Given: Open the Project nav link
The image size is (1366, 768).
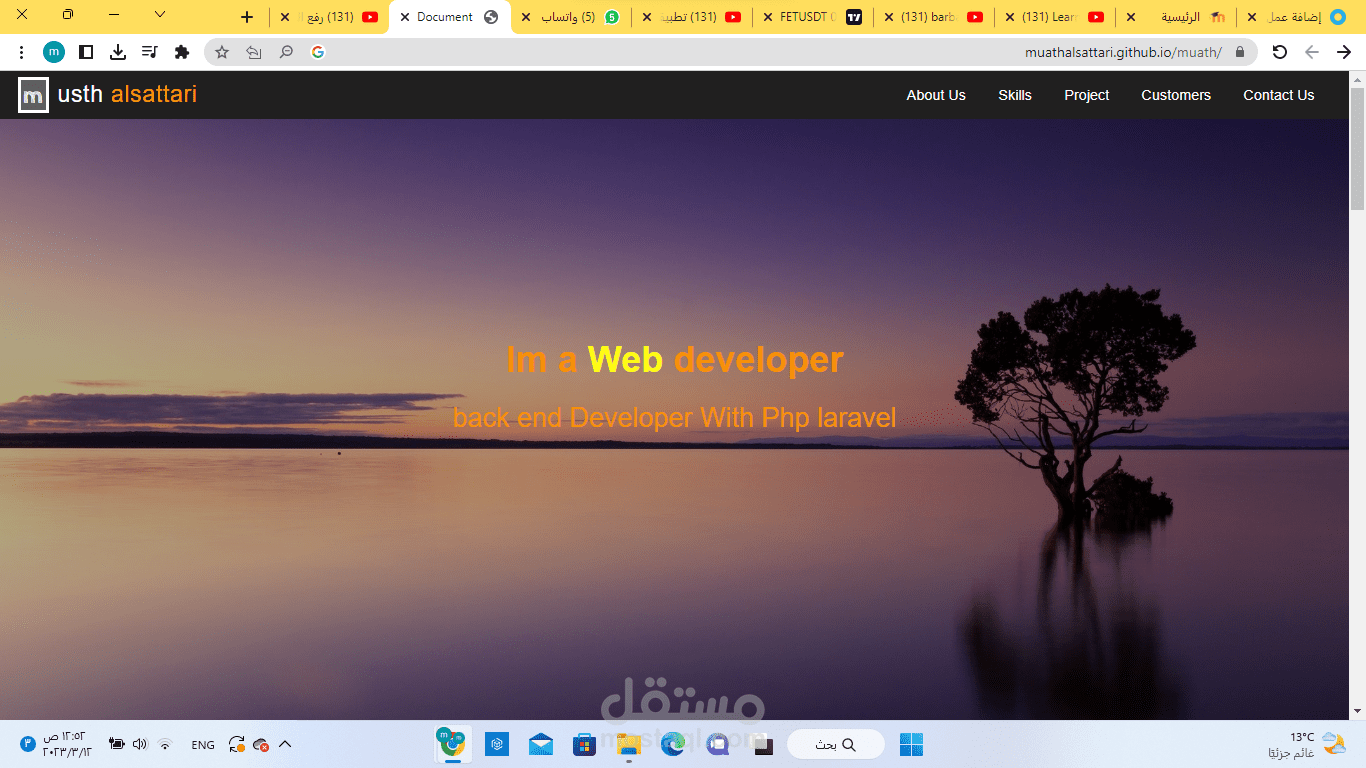Looking at the screenshot, I should click(1087, 95).
